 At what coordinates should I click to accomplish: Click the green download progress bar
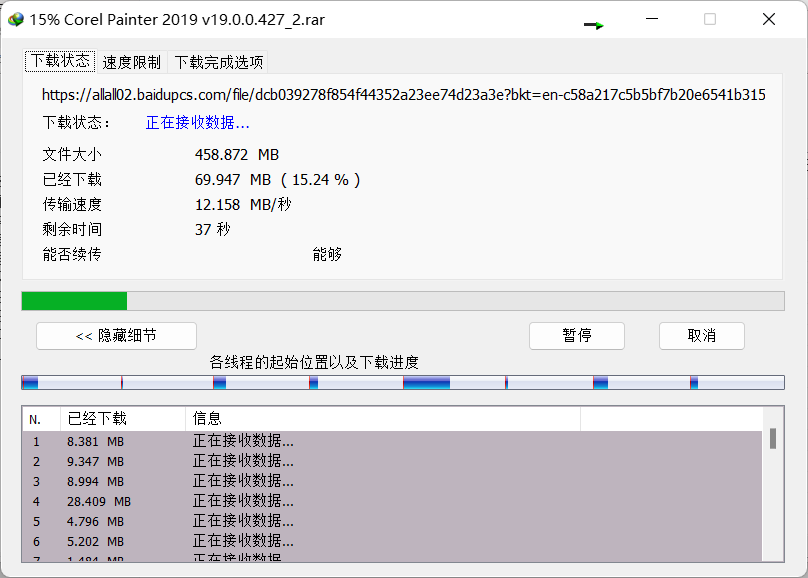pos(403,301)
